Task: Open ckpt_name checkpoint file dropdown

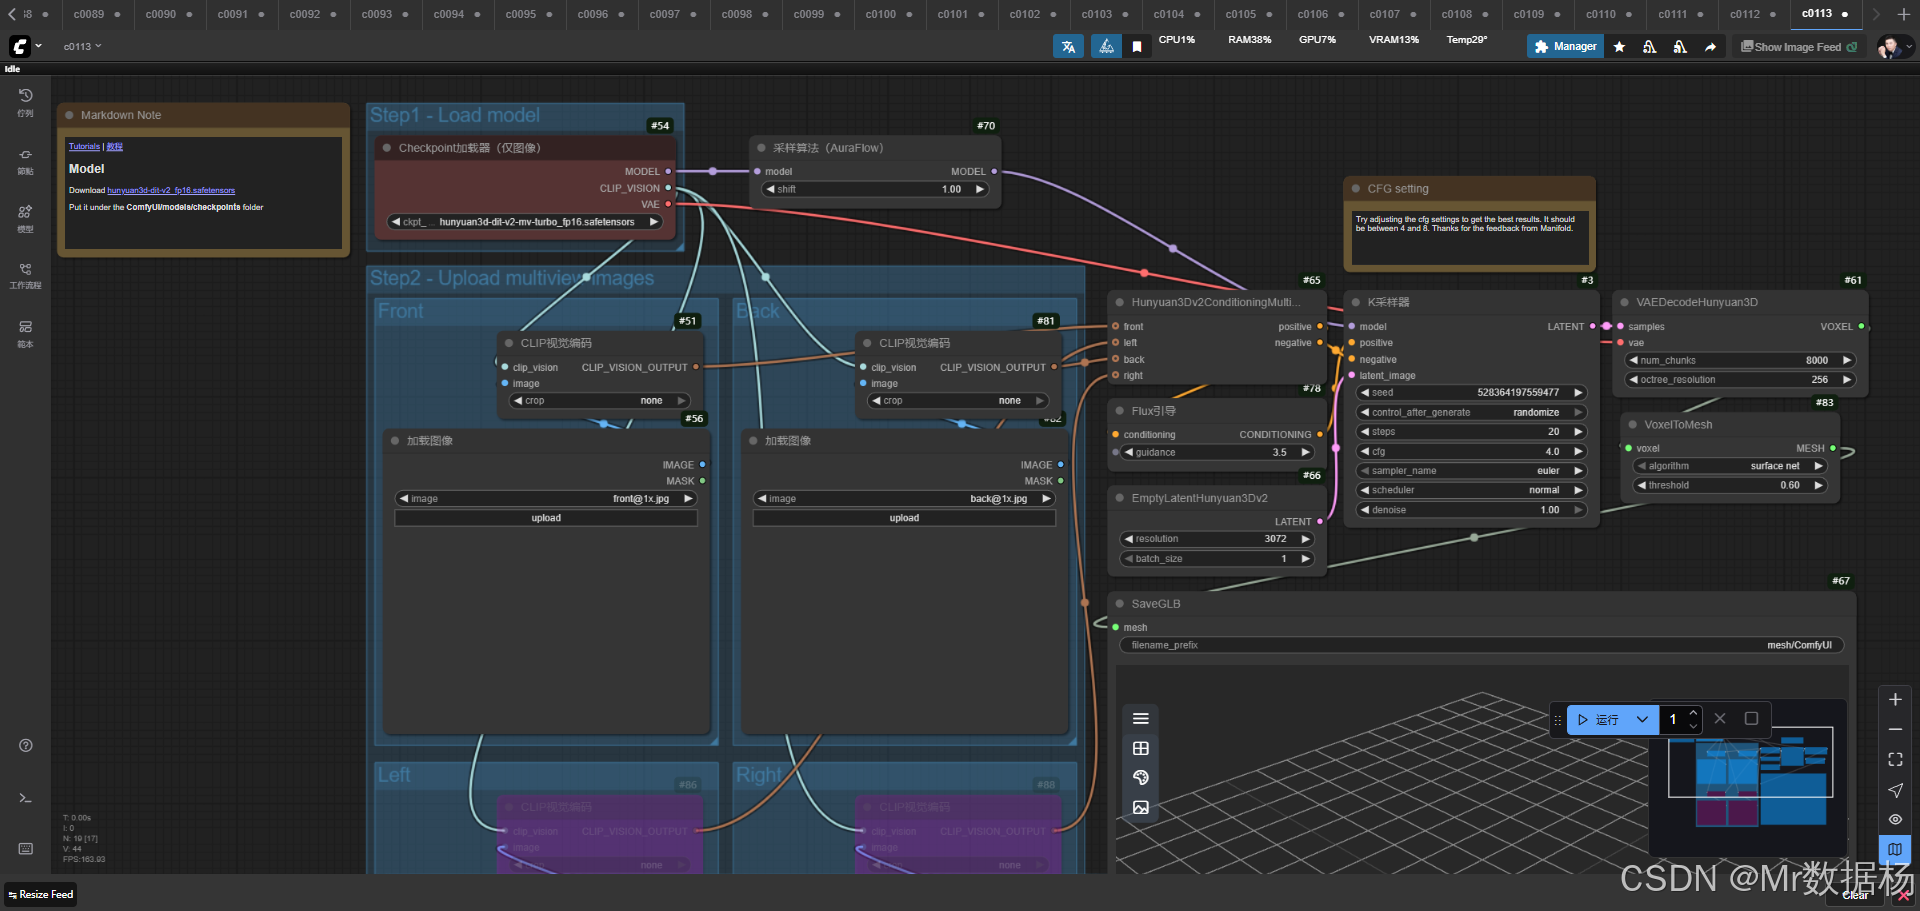Action: (x=526, y=222)
